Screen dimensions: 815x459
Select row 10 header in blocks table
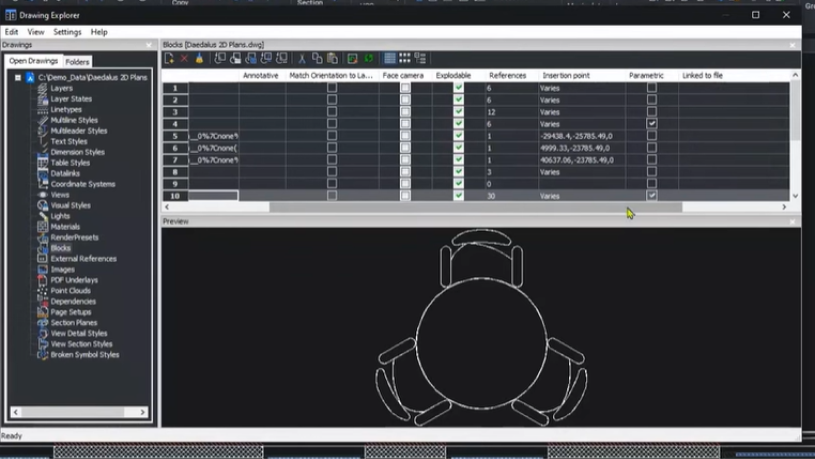(175, 196)
